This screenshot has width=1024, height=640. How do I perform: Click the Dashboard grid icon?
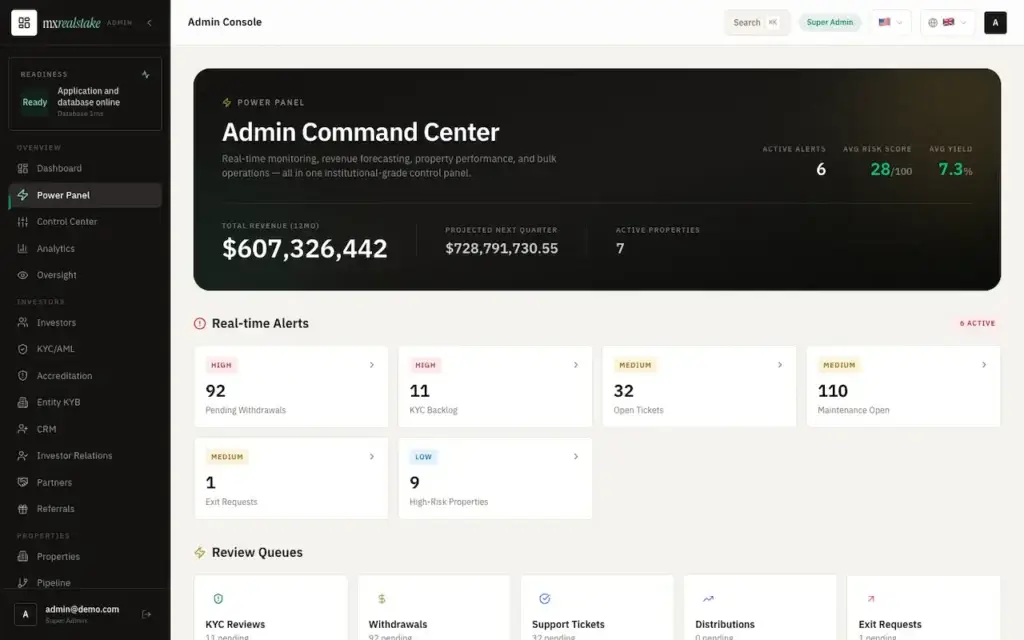tap(23, 168)
